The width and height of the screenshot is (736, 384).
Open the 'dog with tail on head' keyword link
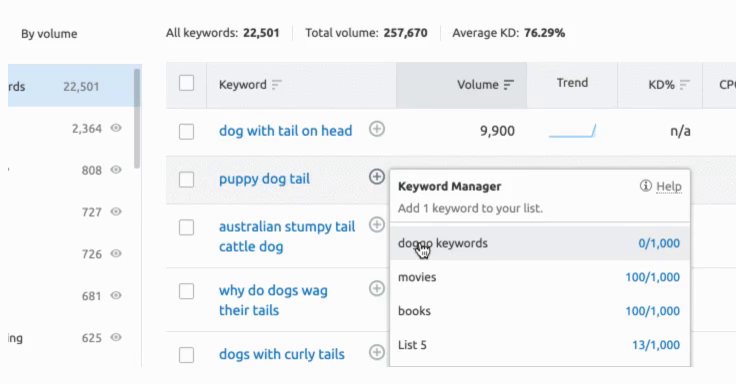click(285, 131)
